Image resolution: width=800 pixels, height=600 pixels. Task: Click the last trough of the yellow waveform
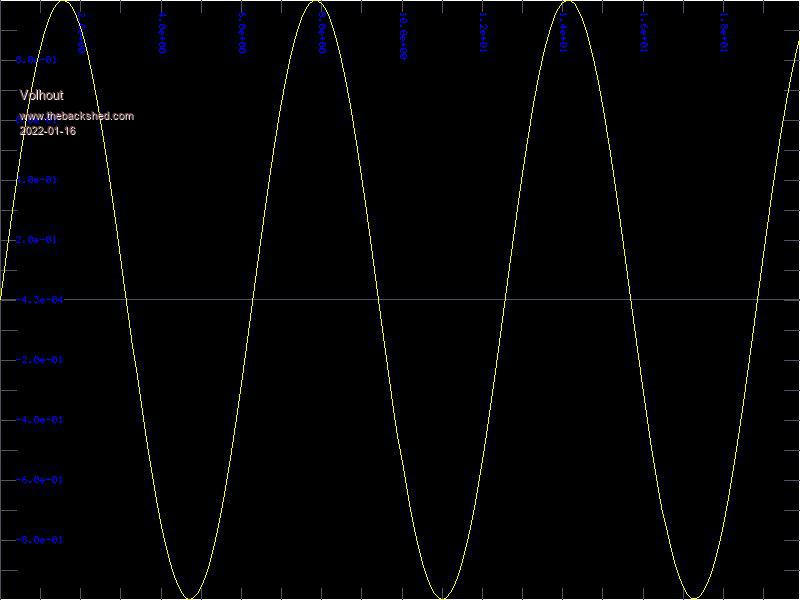click(x=693, y=597)
